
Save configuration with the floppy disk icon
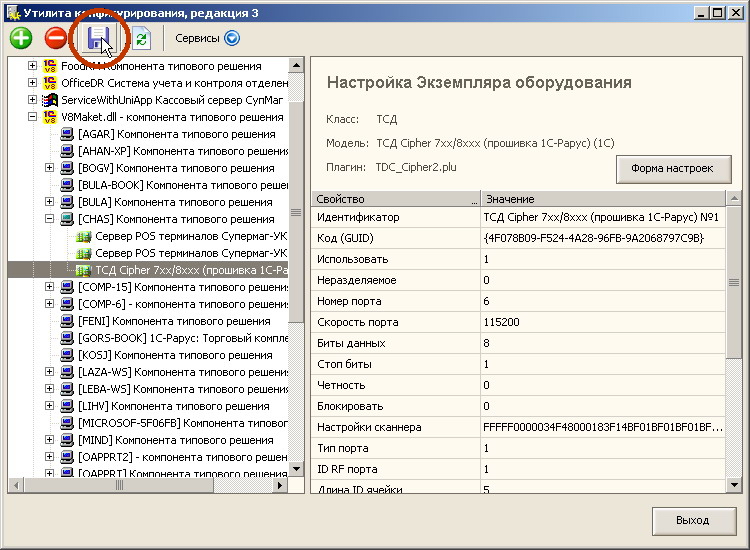[99, 39]
